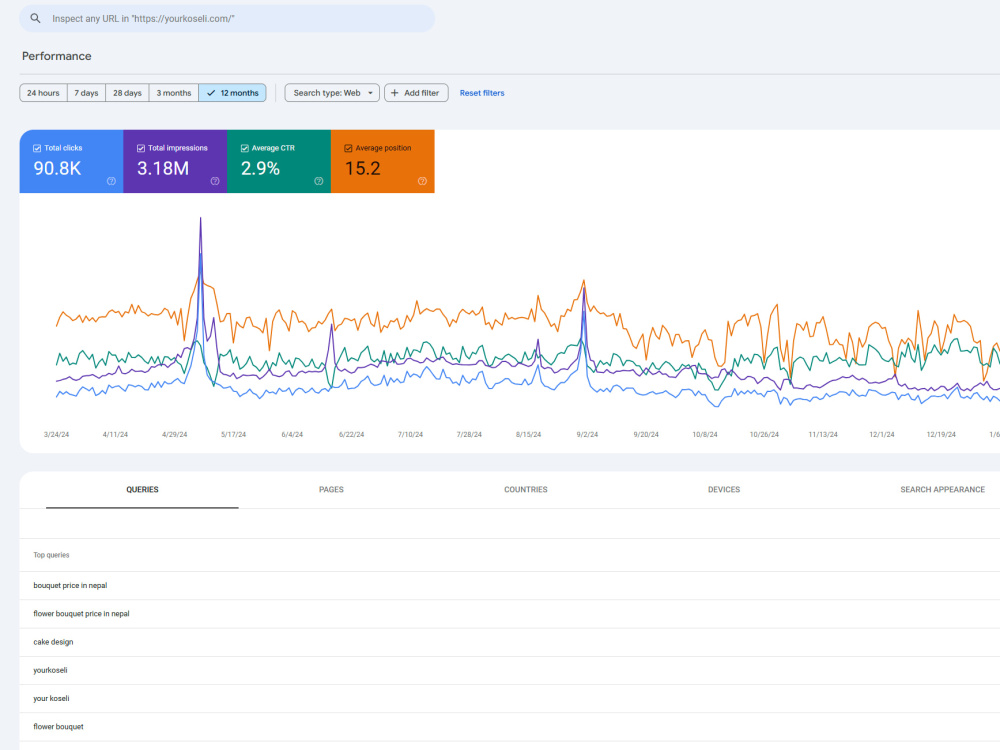1000x750 pixels.
Task: Click plus icon on Add filter
Action: 395,93
